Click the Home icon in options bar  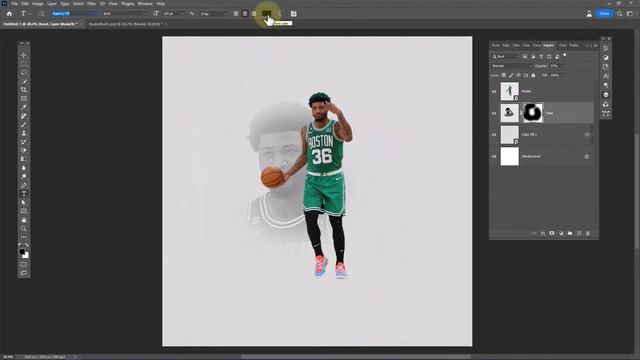[x=9, y=13]
